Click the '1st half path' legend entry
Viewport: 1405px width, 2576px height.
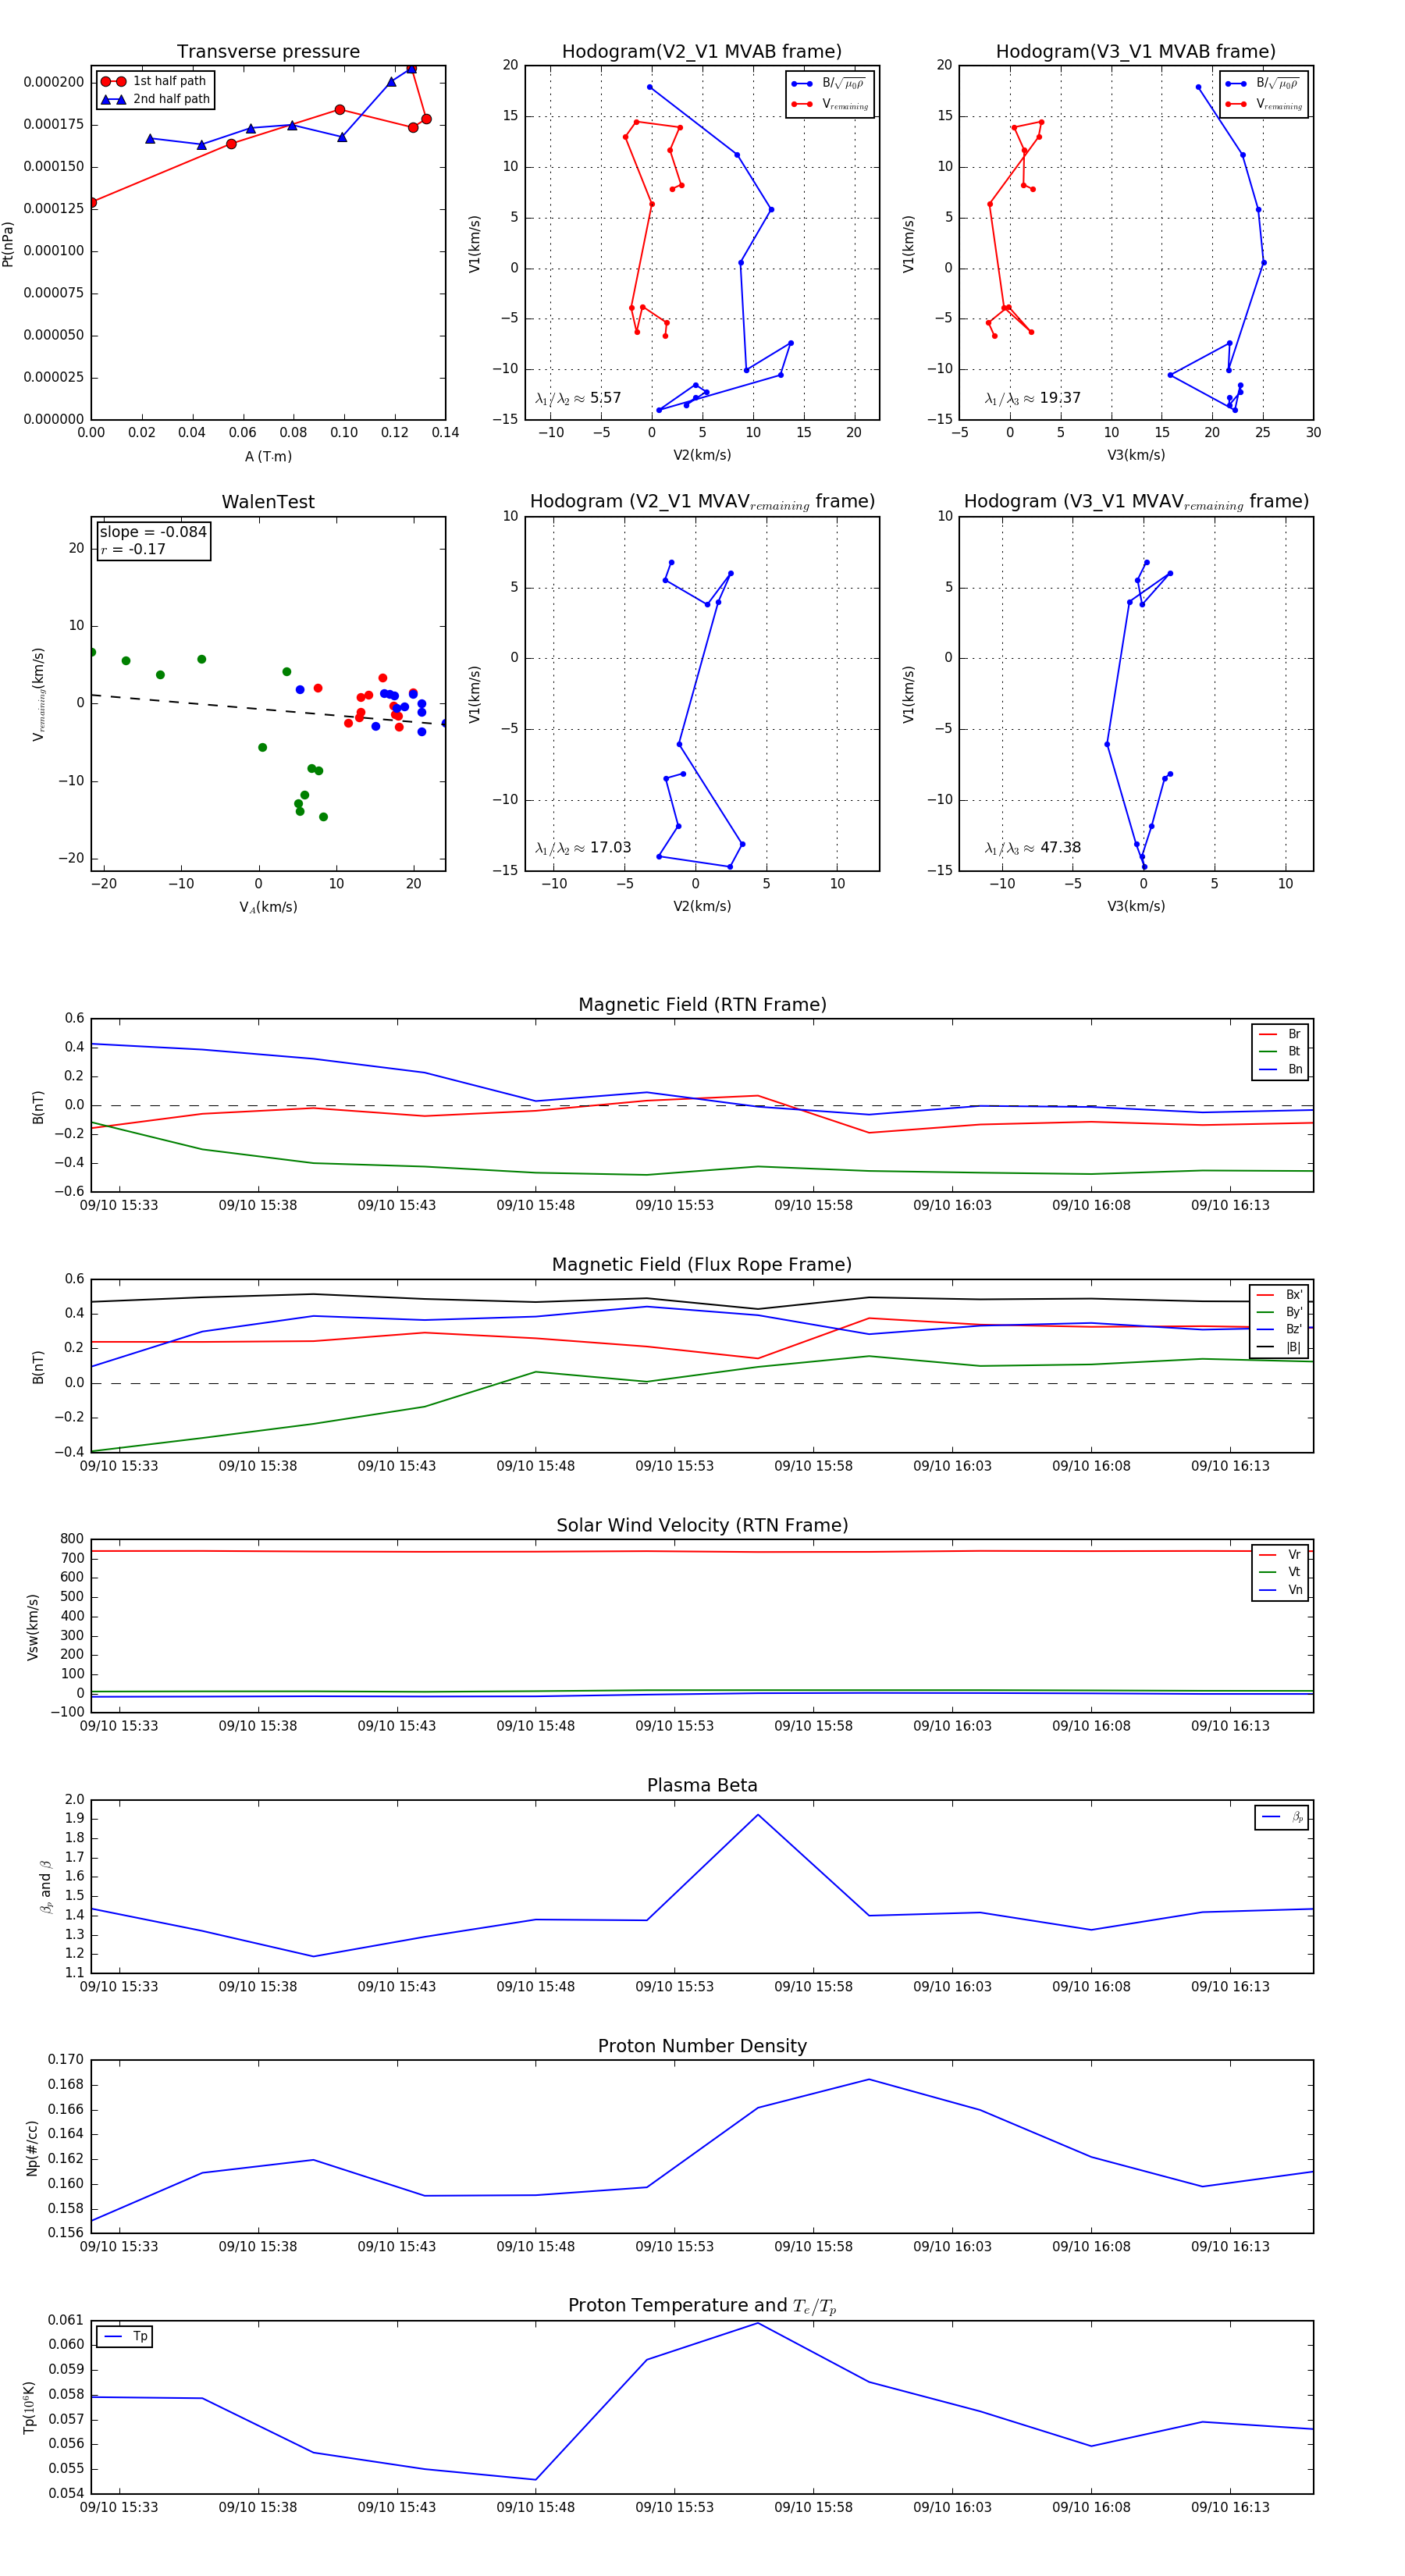coord(155,81)
